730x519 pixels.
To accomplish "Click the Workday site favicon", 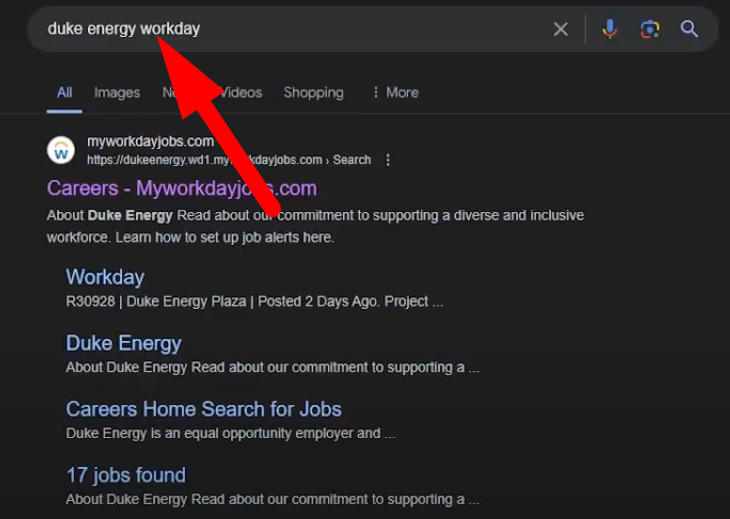I will pyautogui.click(x=61, y=150).
